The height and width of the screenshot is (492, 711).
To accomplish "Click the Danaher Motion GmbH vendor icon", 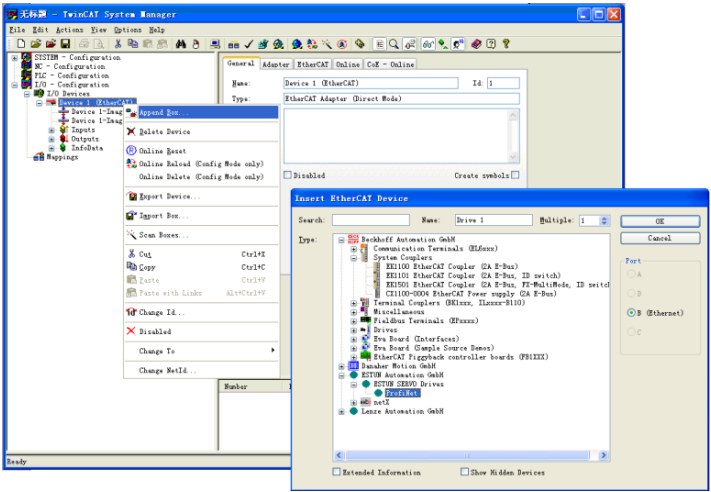I will pos(353,366).
